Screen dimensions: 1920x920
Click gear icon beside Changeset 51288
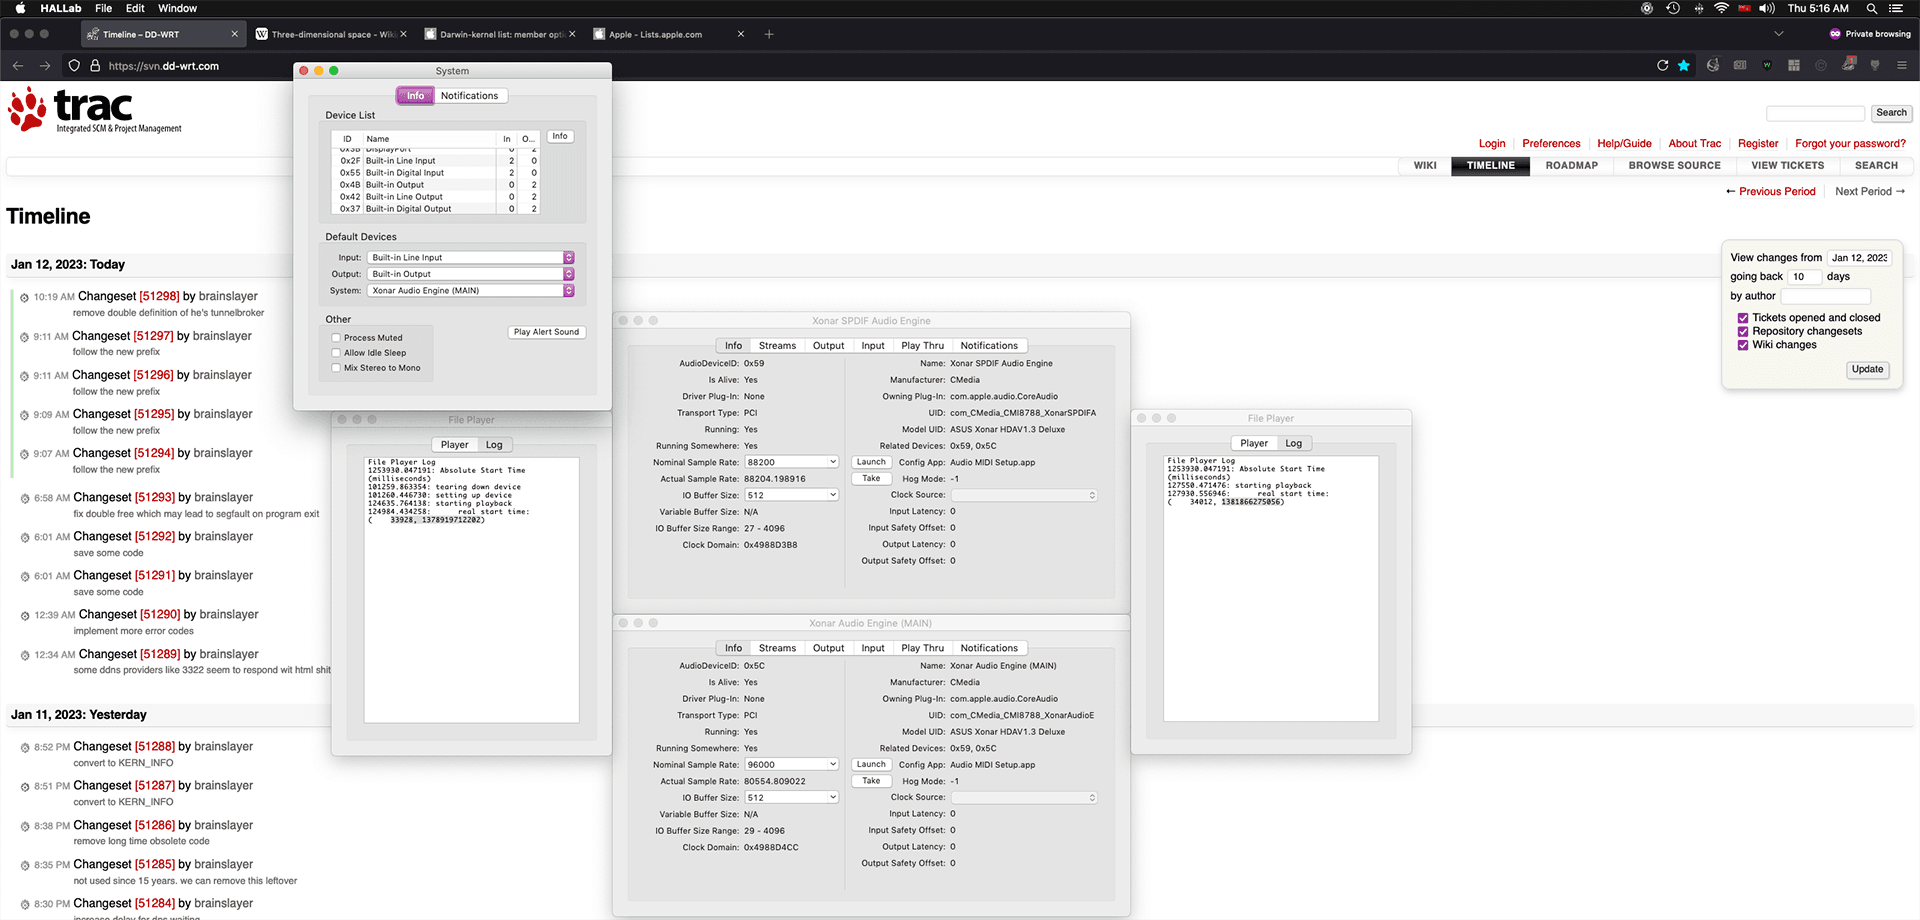click(25, 748)
